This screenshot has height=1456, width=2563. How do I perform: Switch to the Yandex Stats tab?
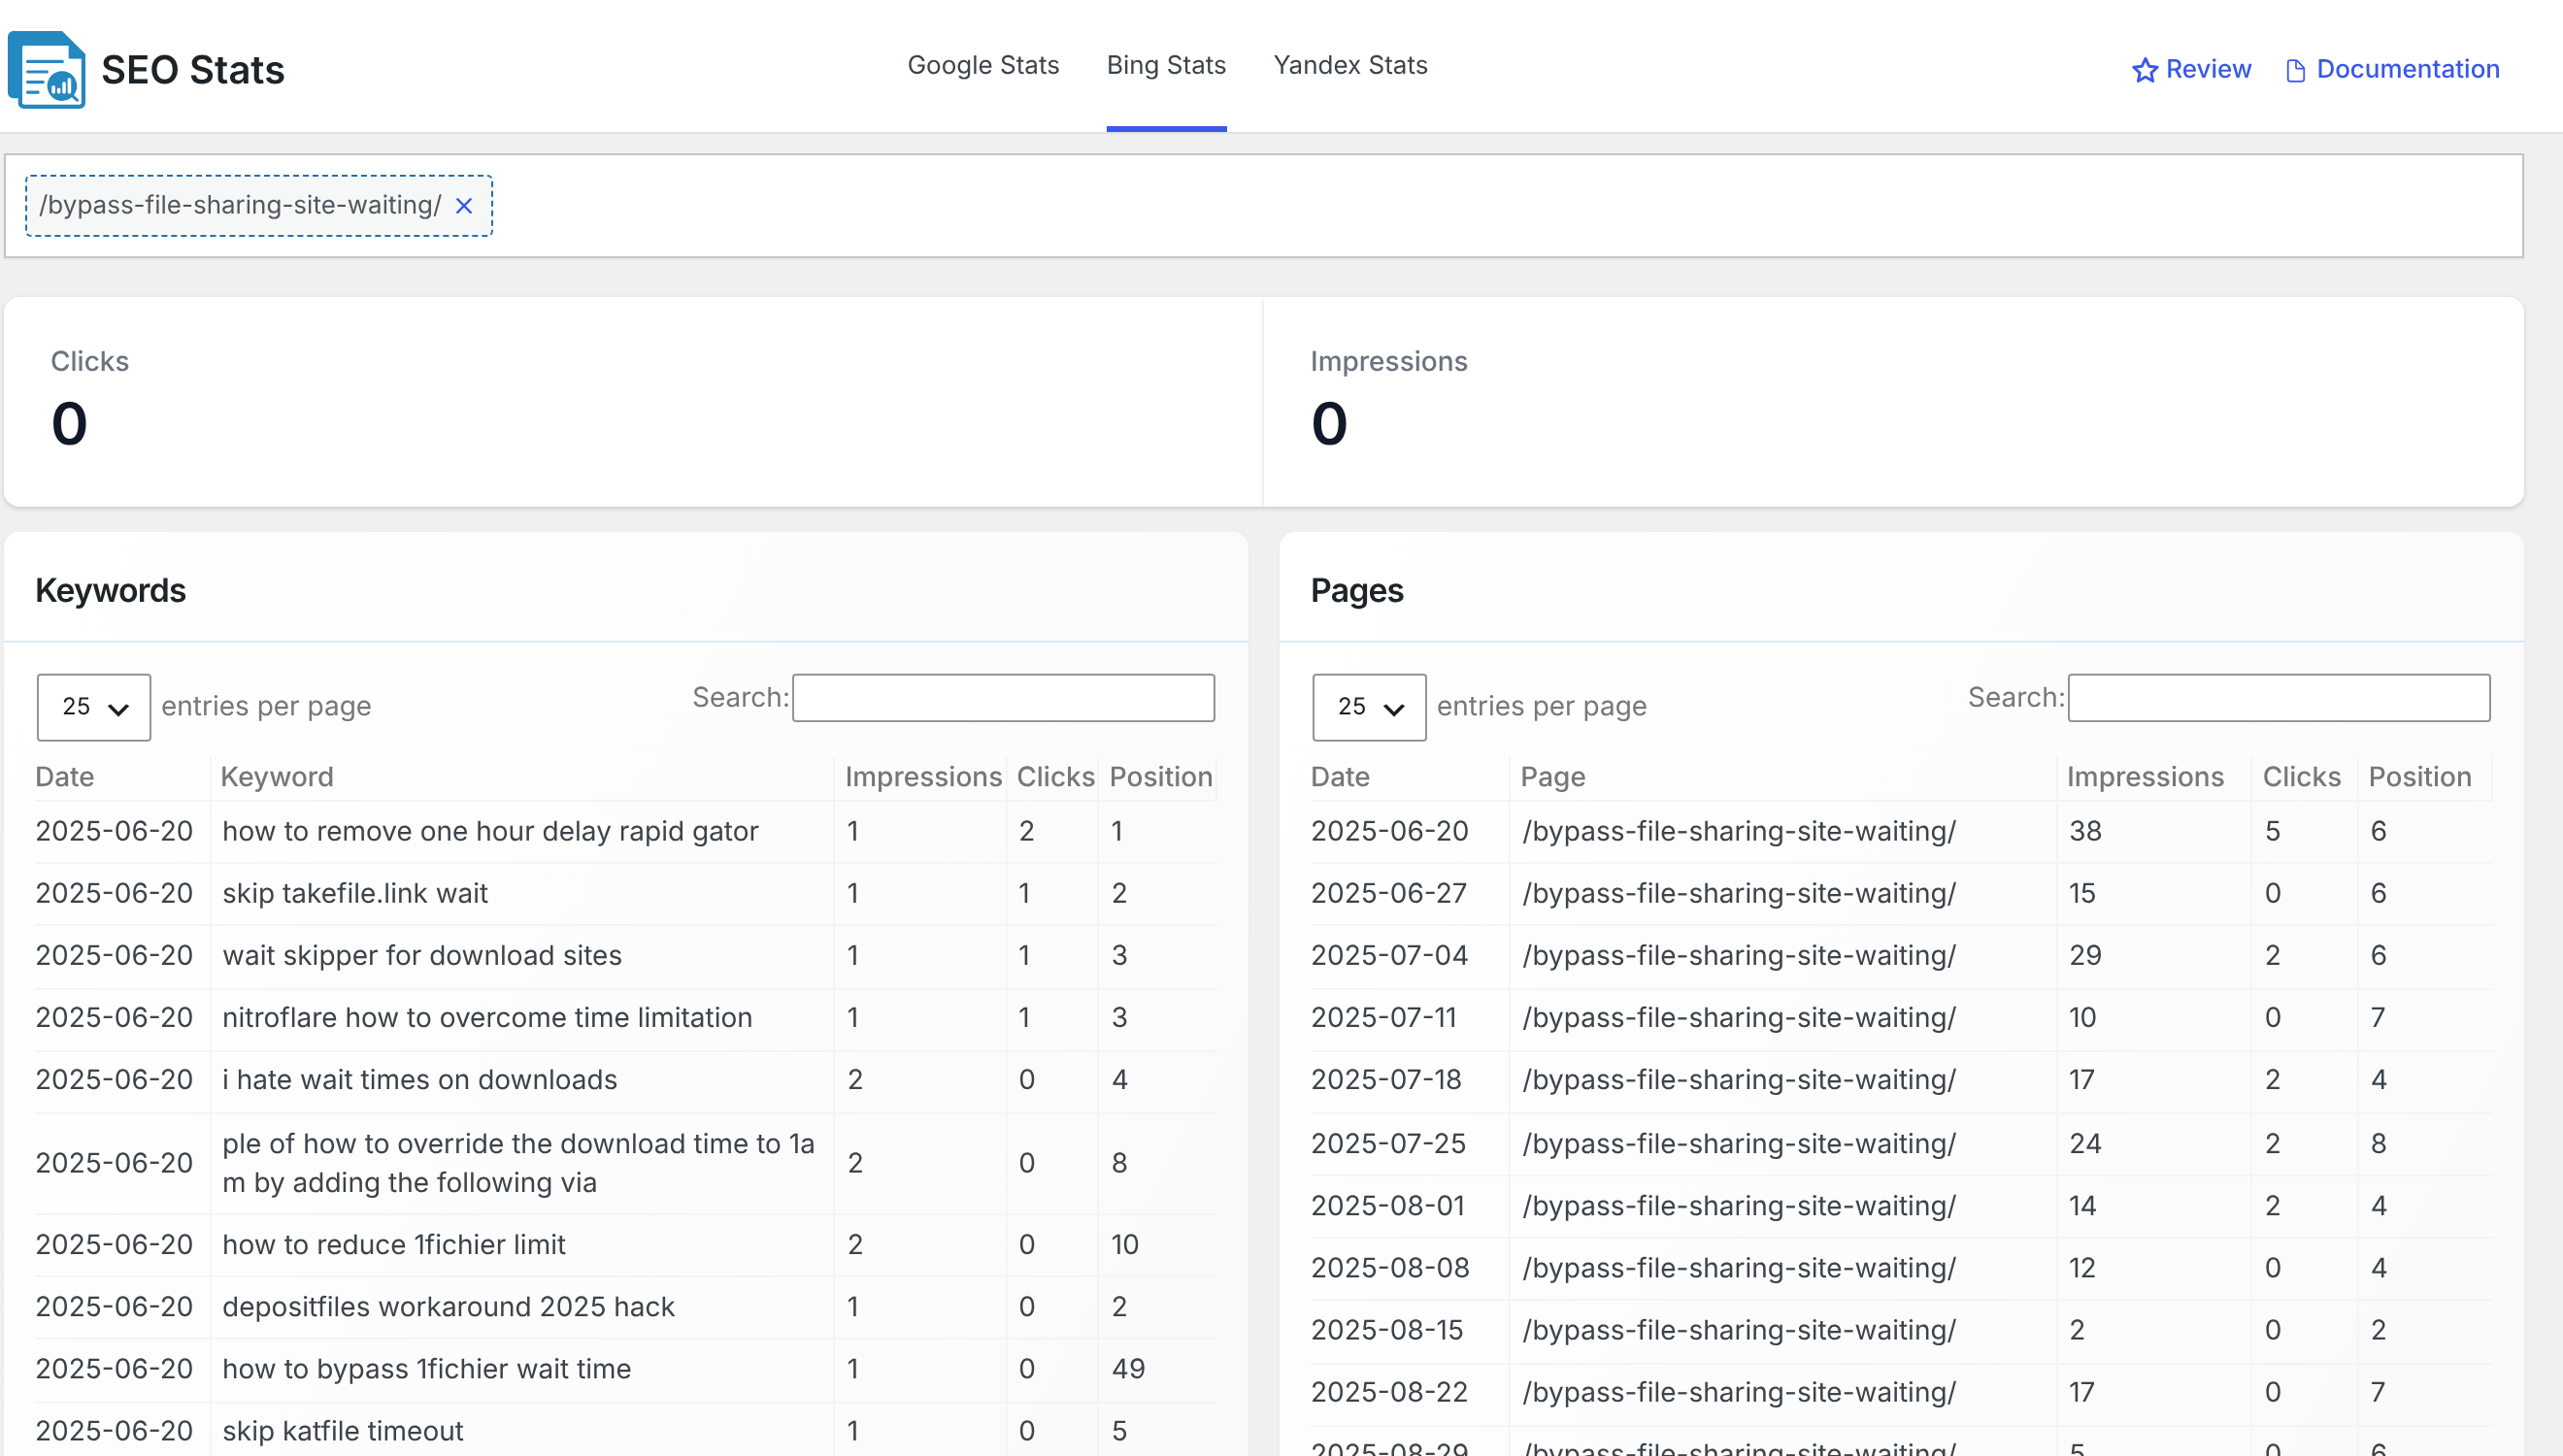click(1350, 65)
